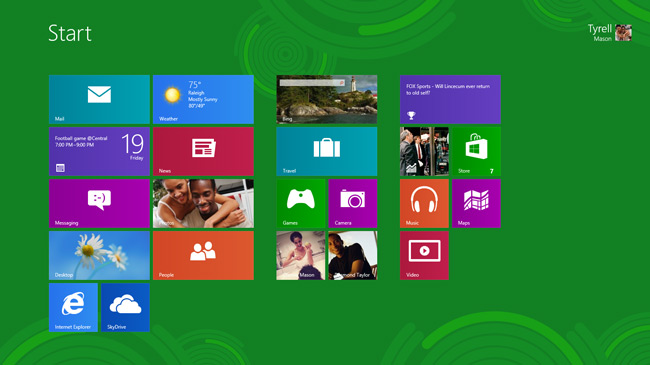Click the user account picture
This screenshot has height=365, width=650.
click(623, 33)
